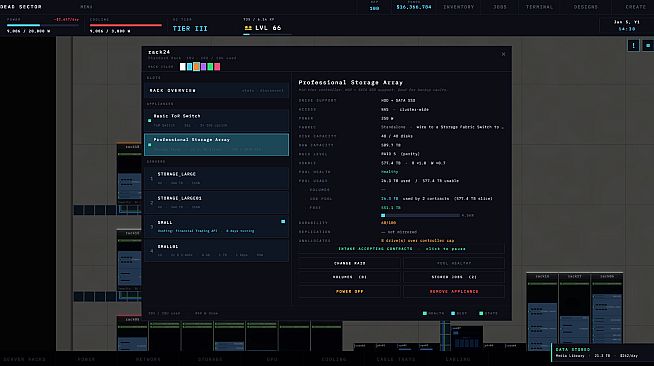Expand the STORAGE_LARGE server entry
The image size is (654, 366).
click(216, 178)
